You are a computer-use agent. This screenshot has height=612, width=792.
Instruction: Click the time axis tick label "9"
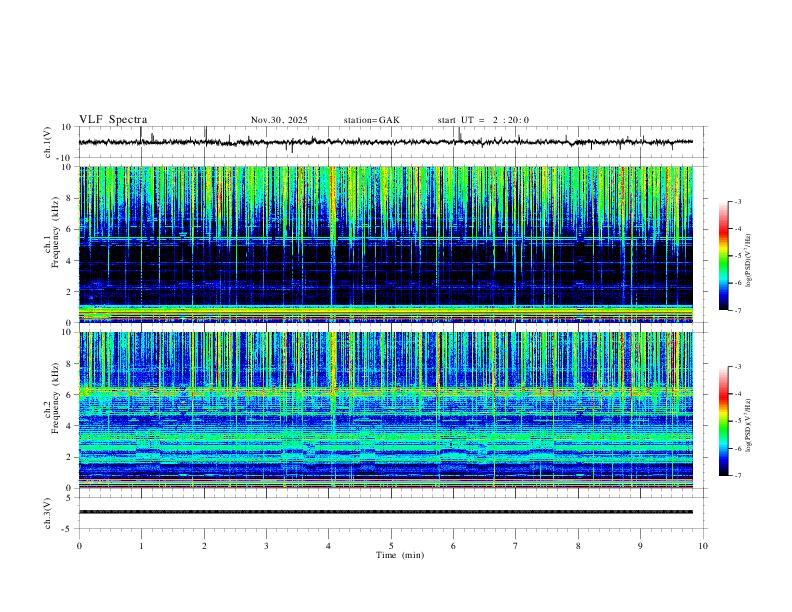(640, 546)
